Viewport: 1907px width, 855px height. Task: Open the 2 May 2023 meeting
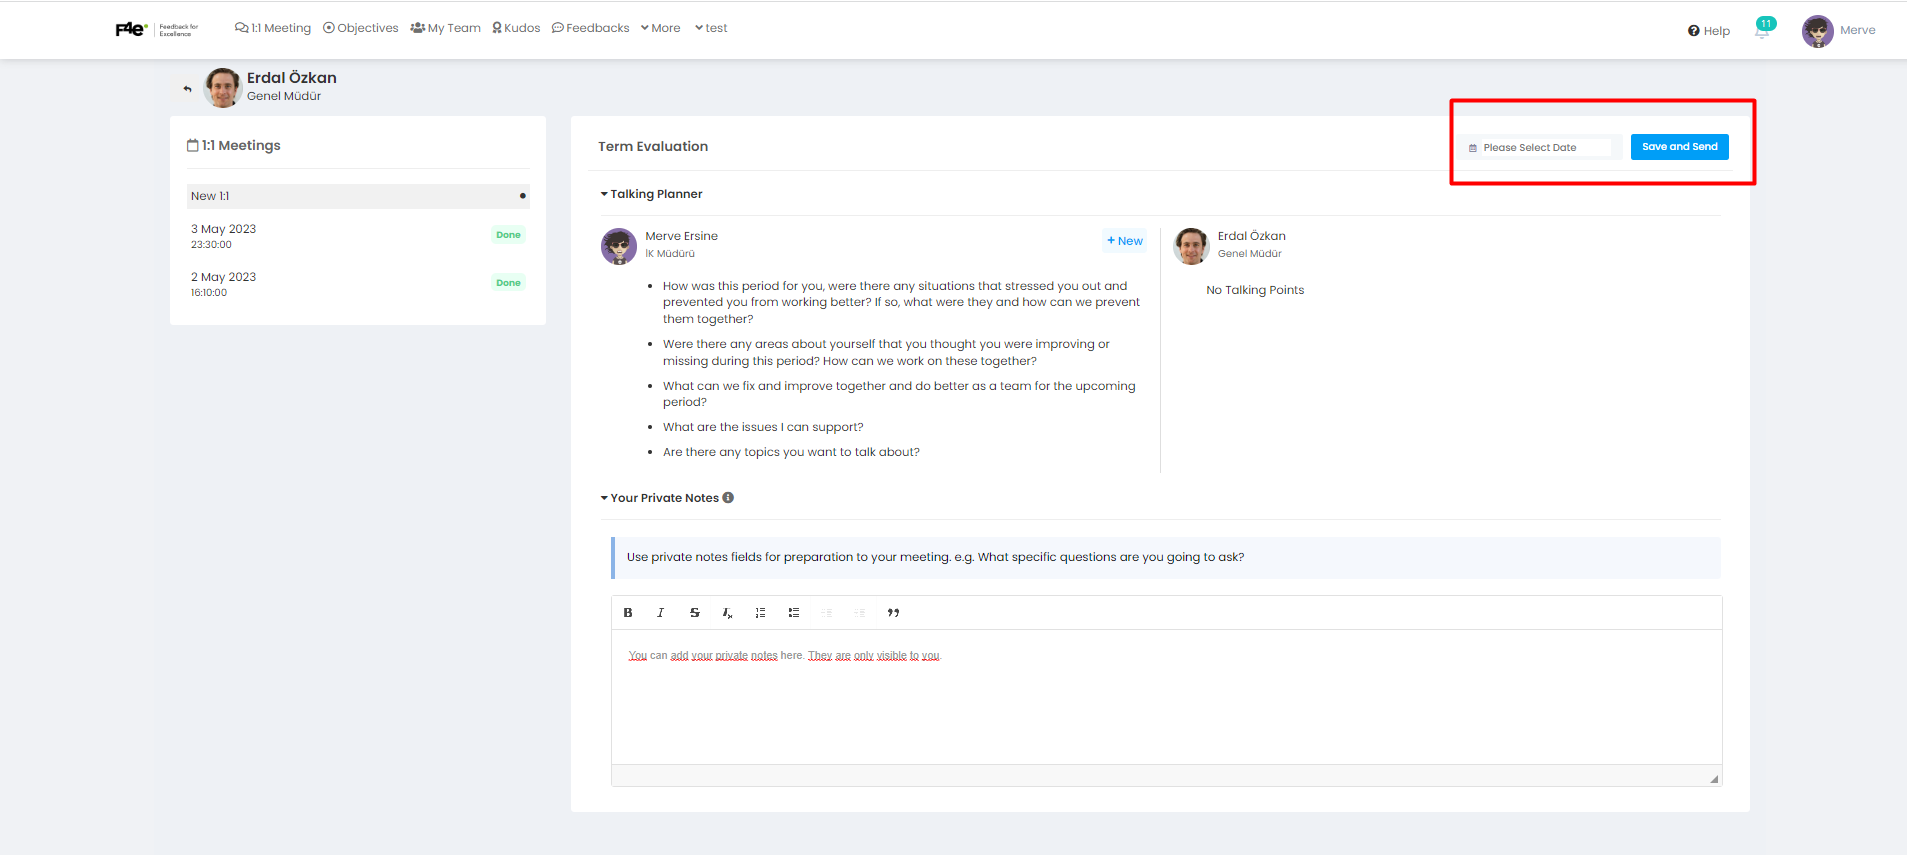pyautogui.click(x=358, y=284)
